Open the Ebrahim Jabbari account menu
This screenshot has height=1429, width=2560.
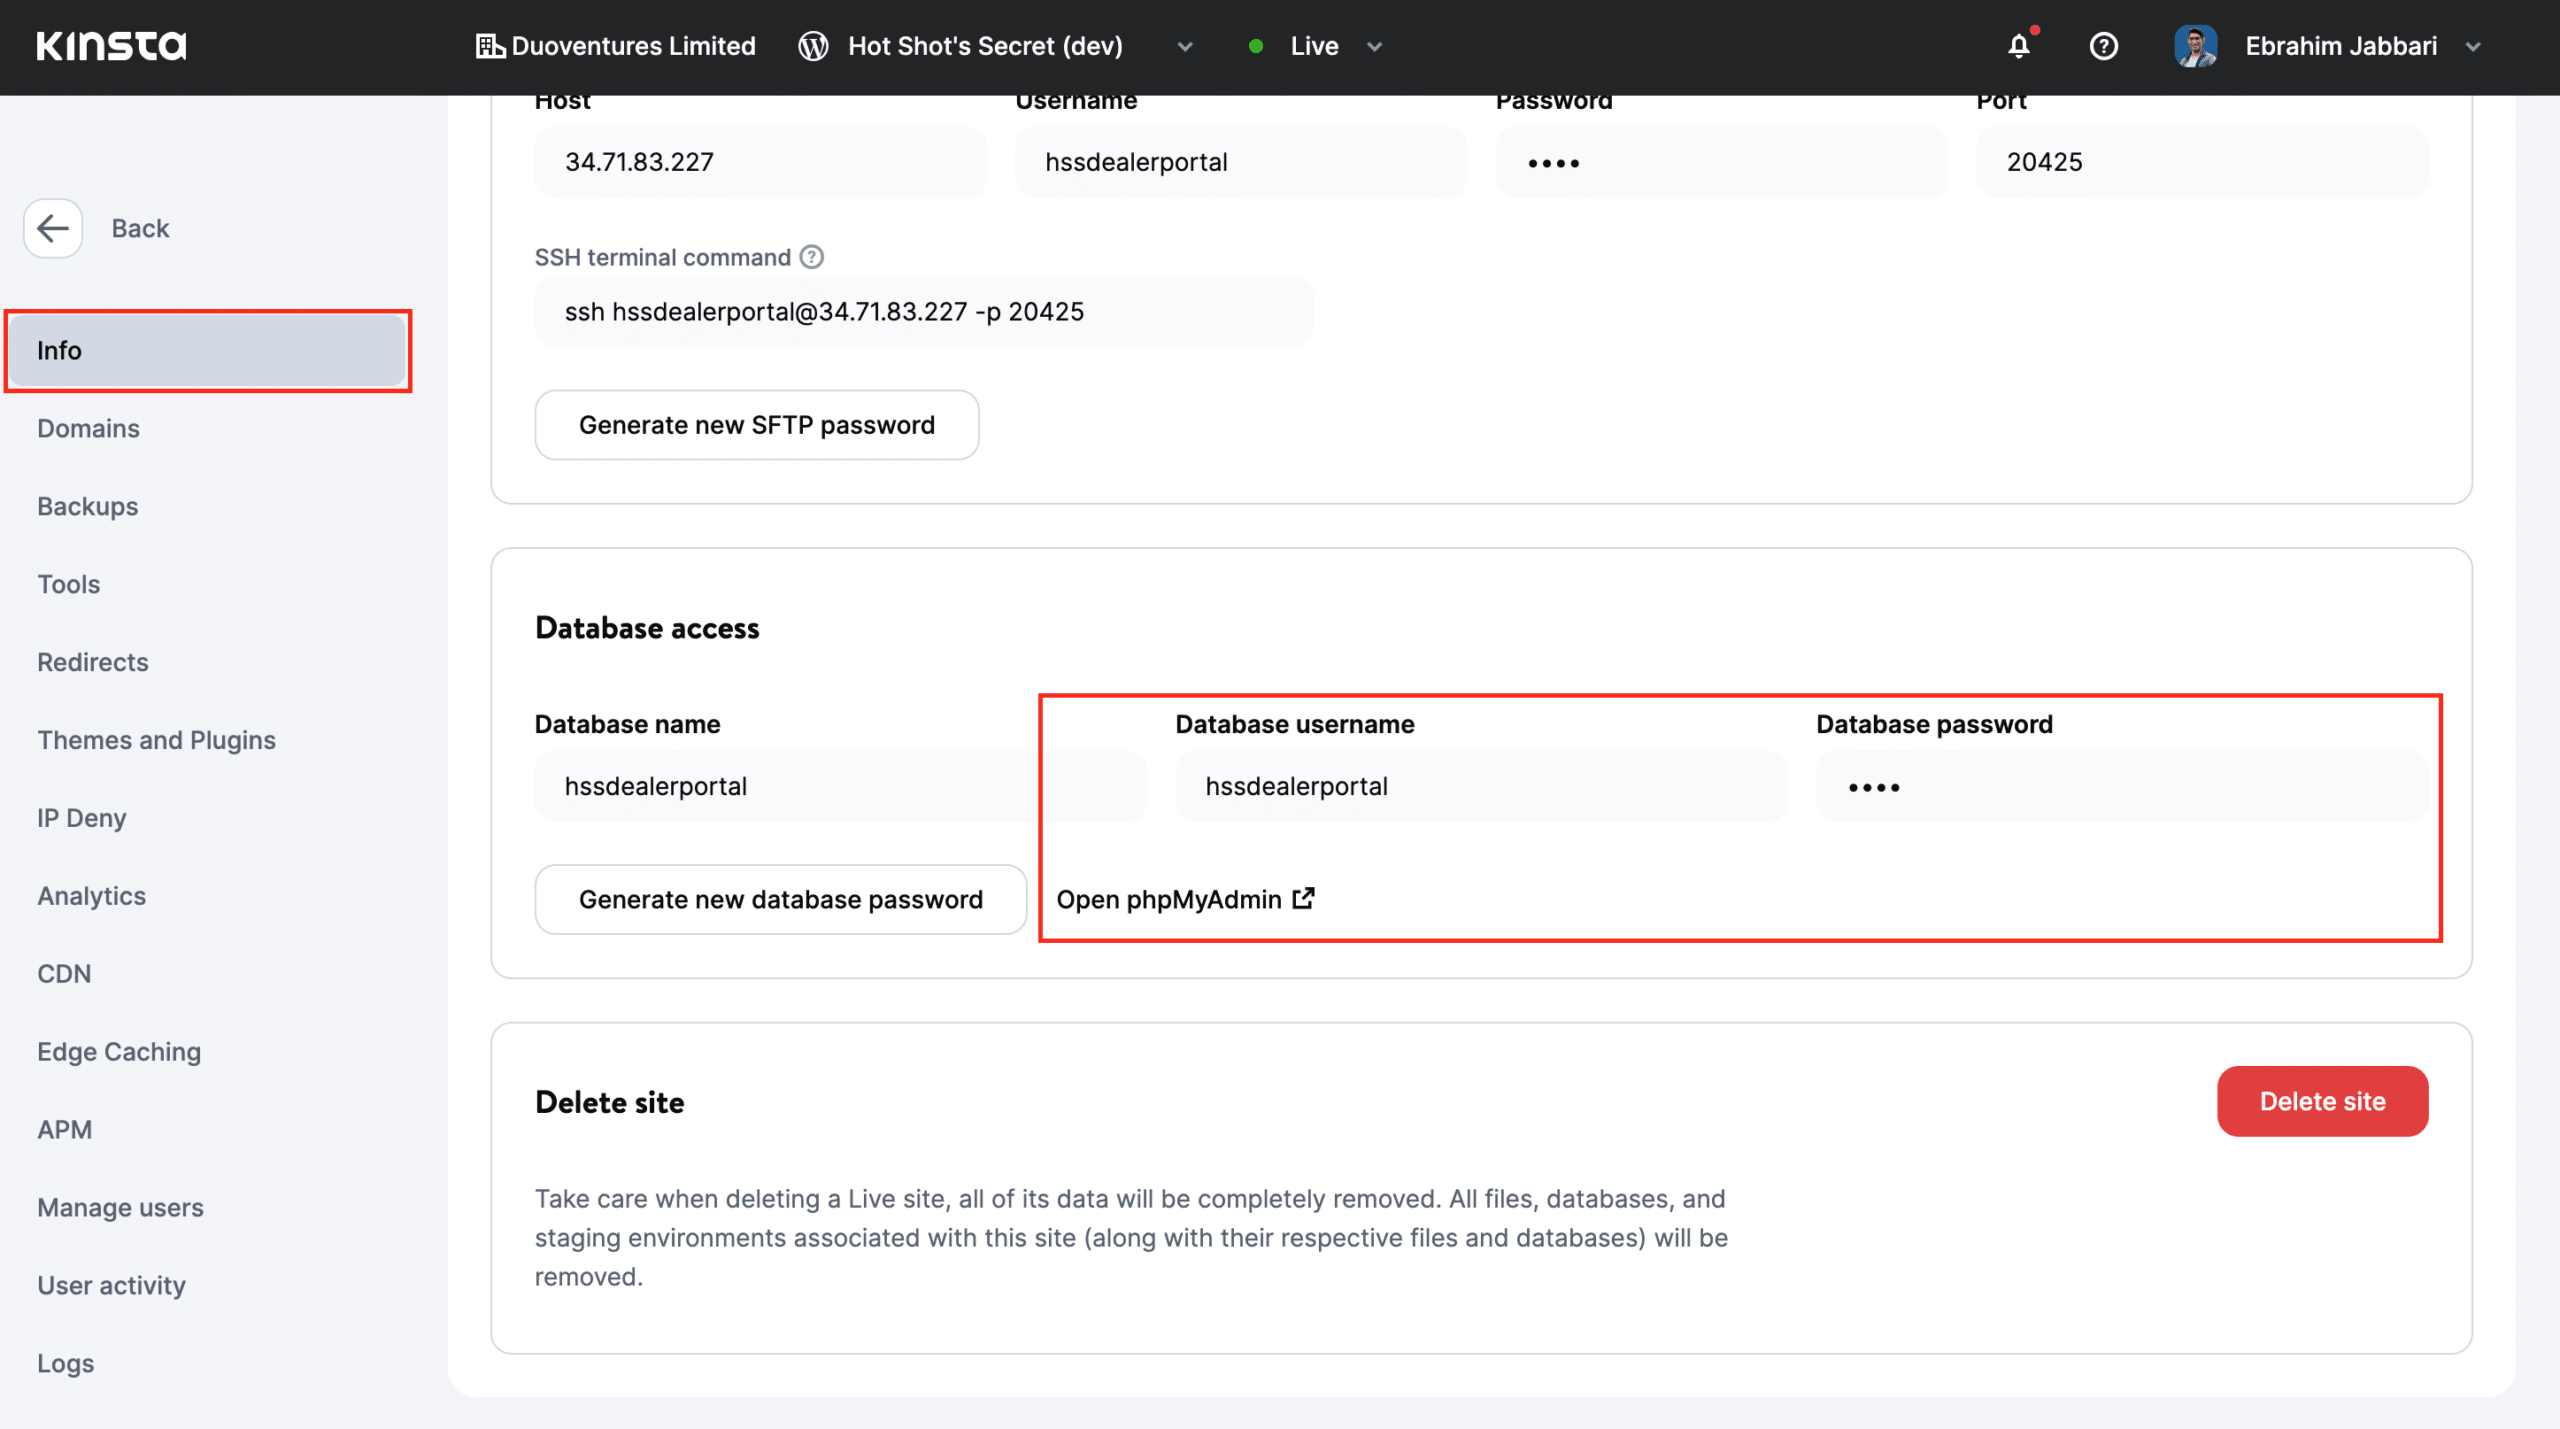pos(2340,46)
